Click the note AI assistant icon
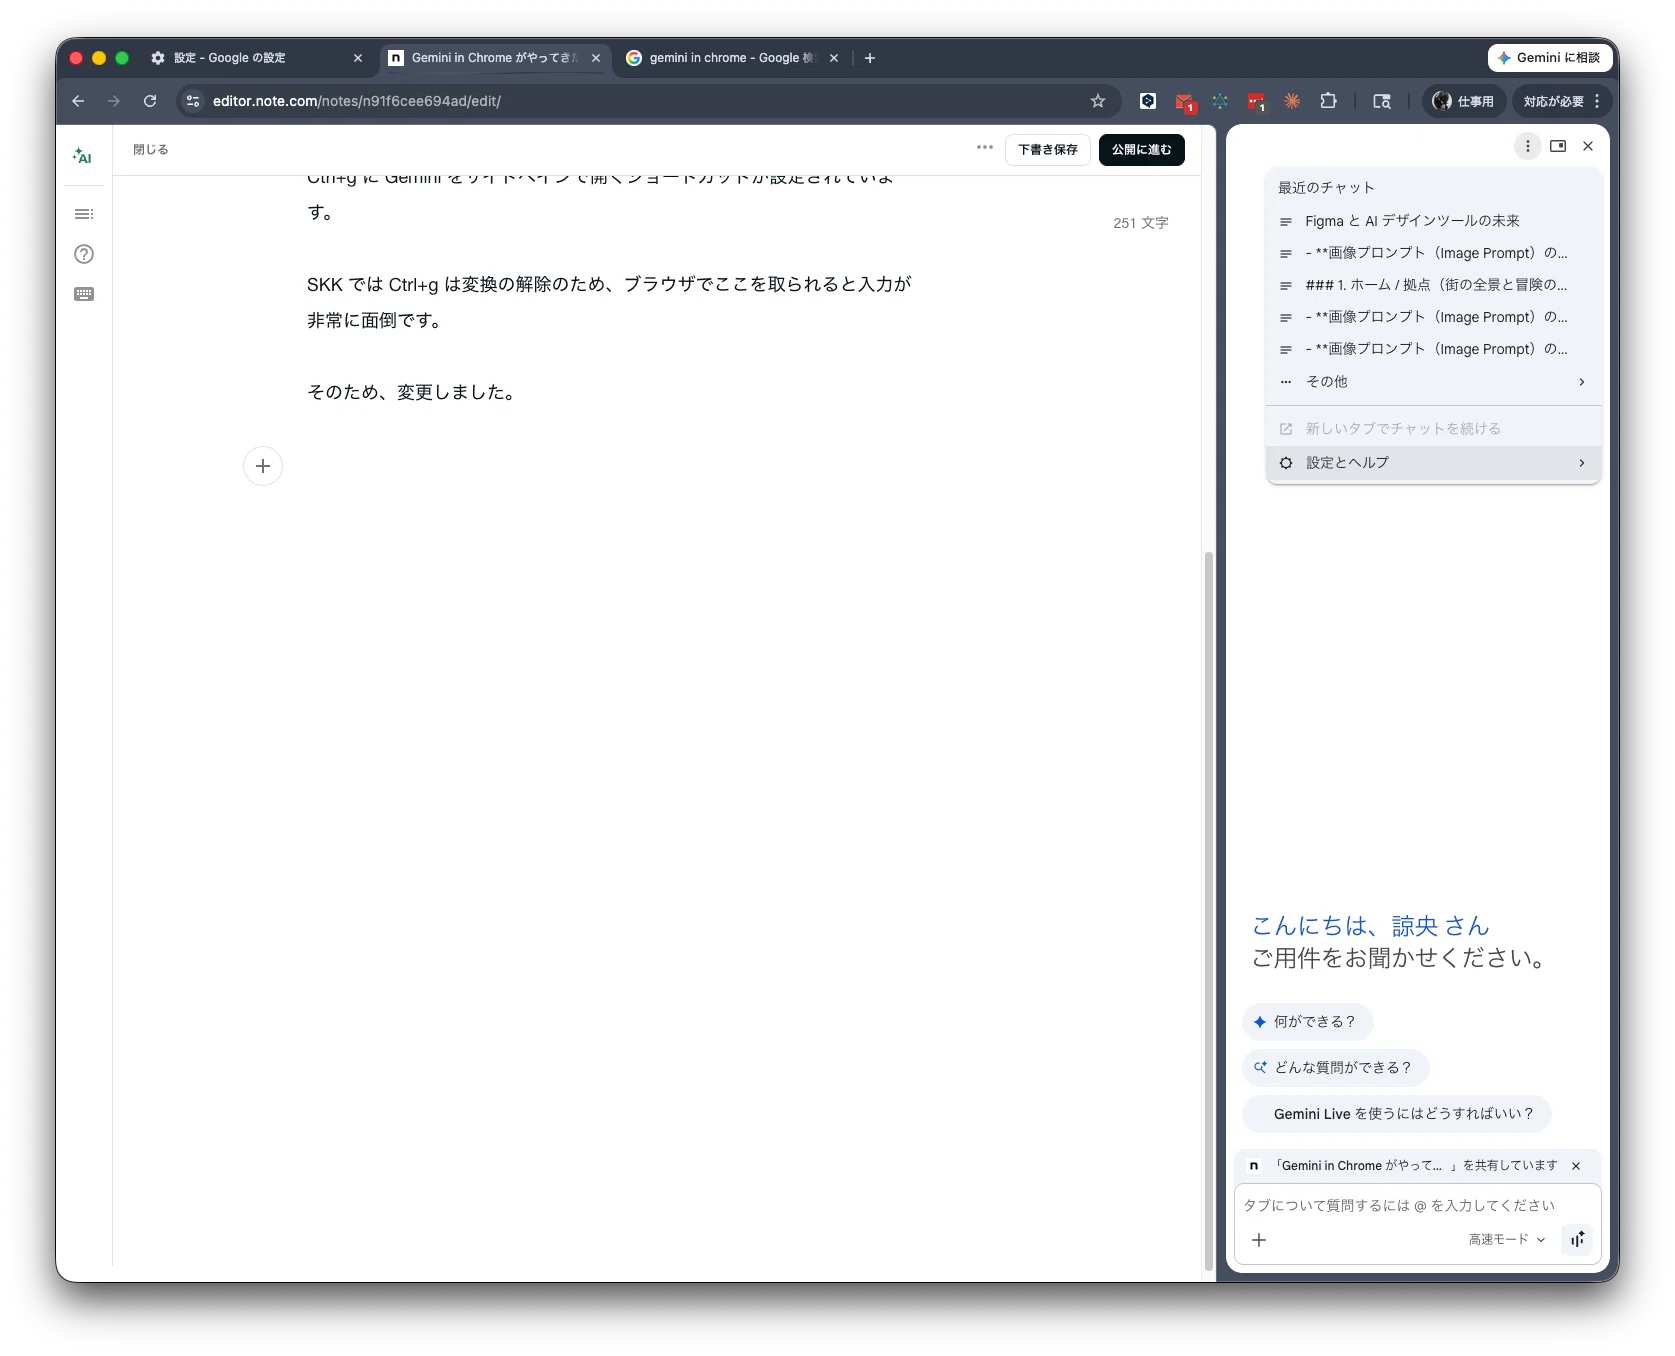The height and width of the screenshot is (1356, 1675). click(83, 156)
